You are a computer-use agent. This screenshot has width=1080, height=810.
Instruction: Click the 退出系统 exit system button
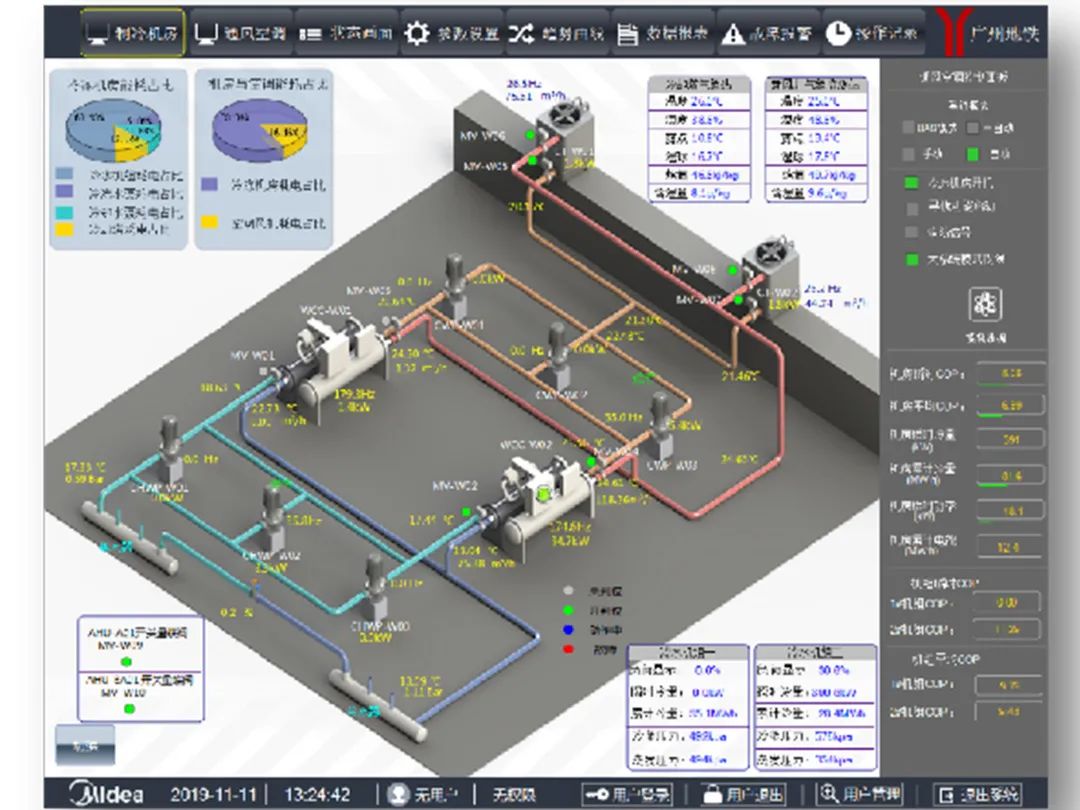pyautogui.click(x=978, y=794)
